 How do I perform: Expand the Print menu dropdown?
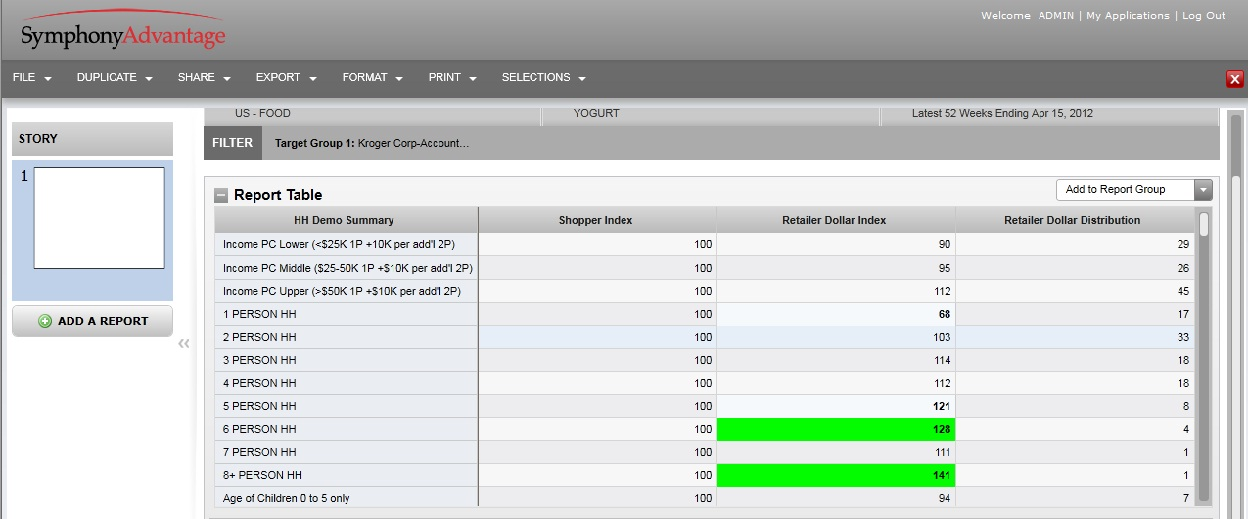tap(452, 78)
